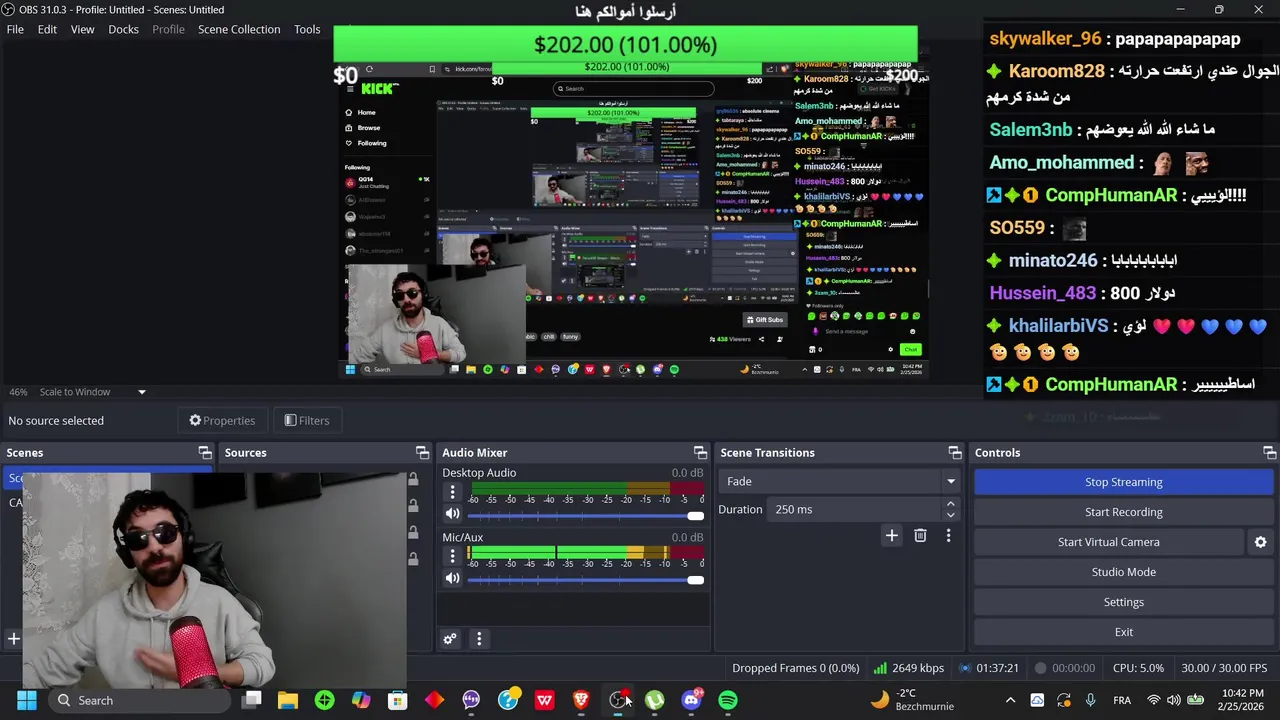Screen dimensions: 1280x720
Task: Open the Scene Collection menu
Action: click(239, 29)
